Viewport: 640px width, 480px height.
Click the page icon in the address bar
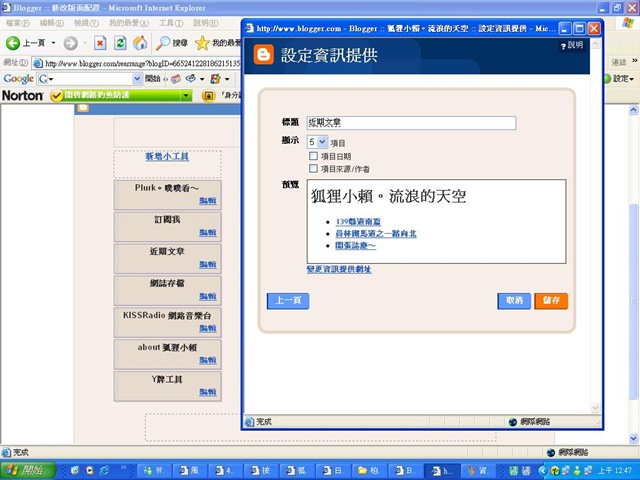(38, 63)
